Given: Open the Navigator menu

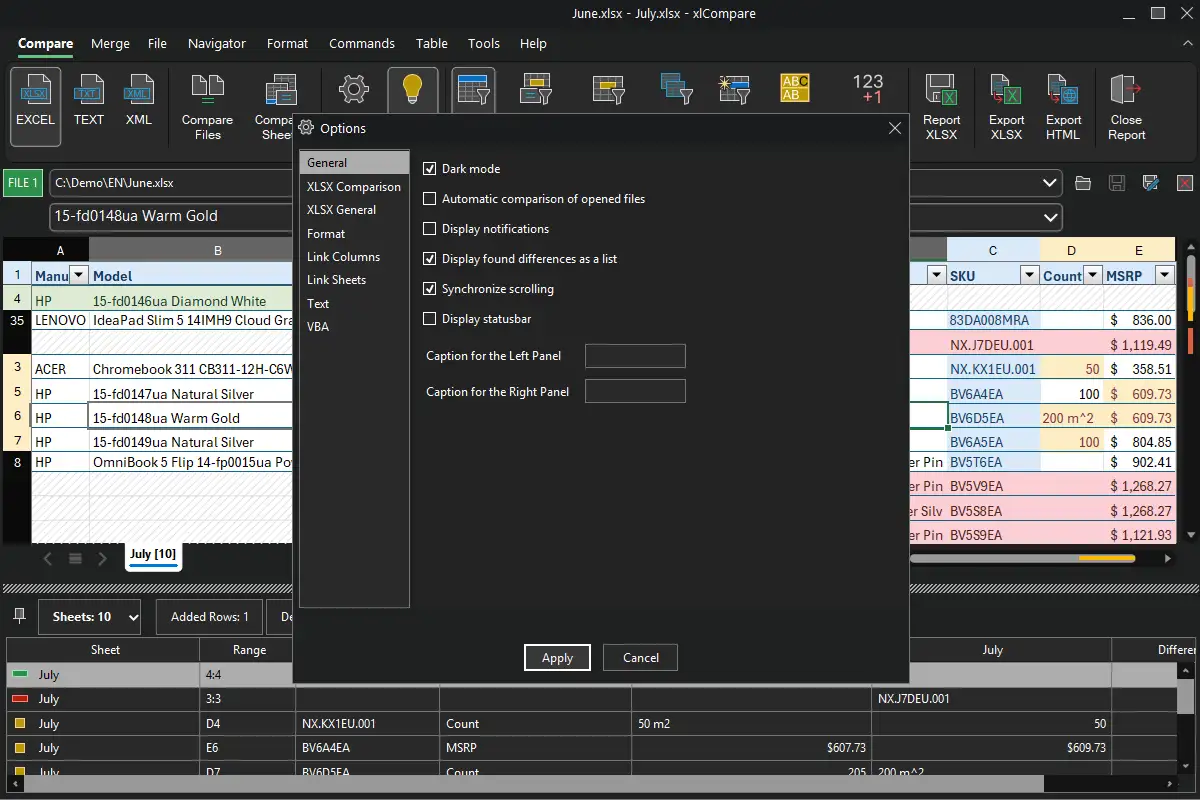Looking at the screenshot, I should click(x=216, y=43).
